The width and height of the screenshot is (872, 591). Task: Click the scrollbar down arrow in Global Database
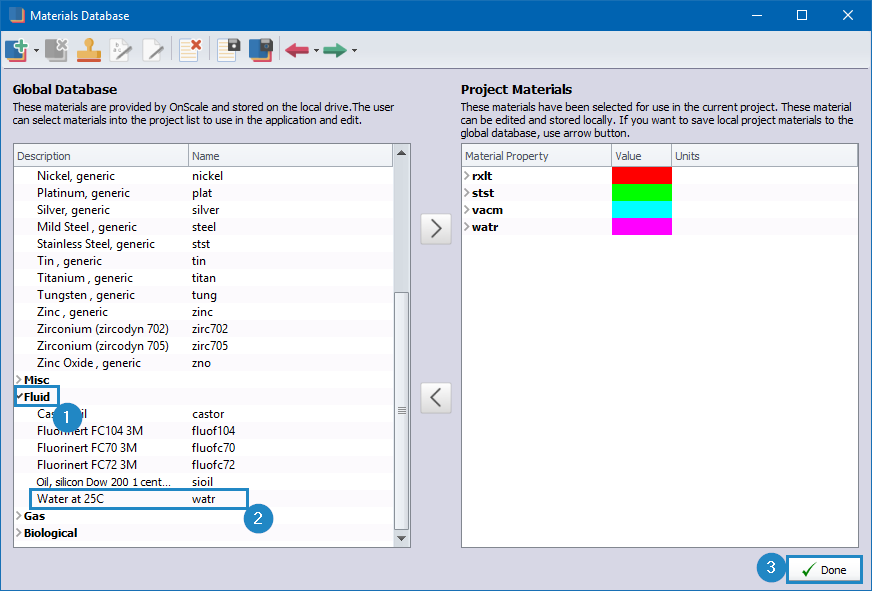point(402,538)
